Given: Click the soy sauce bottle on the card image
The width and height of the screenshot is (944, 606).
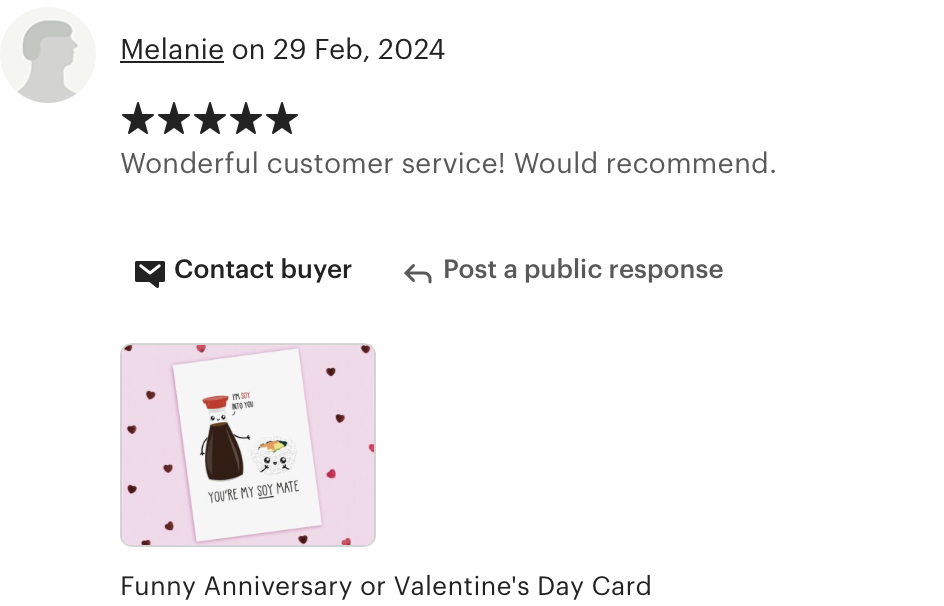Looking at the screenshot, I should point(223,439).
